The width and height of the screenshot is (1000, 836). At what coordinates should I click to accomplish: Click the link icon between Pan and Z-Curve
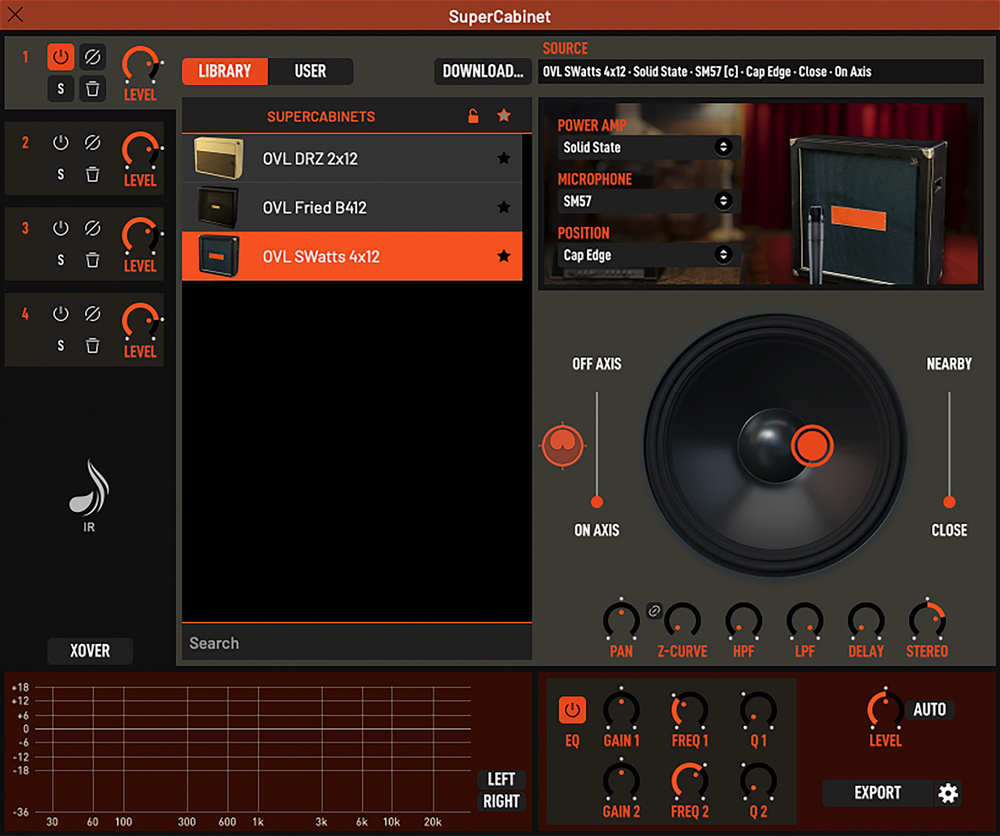(653, 611)
